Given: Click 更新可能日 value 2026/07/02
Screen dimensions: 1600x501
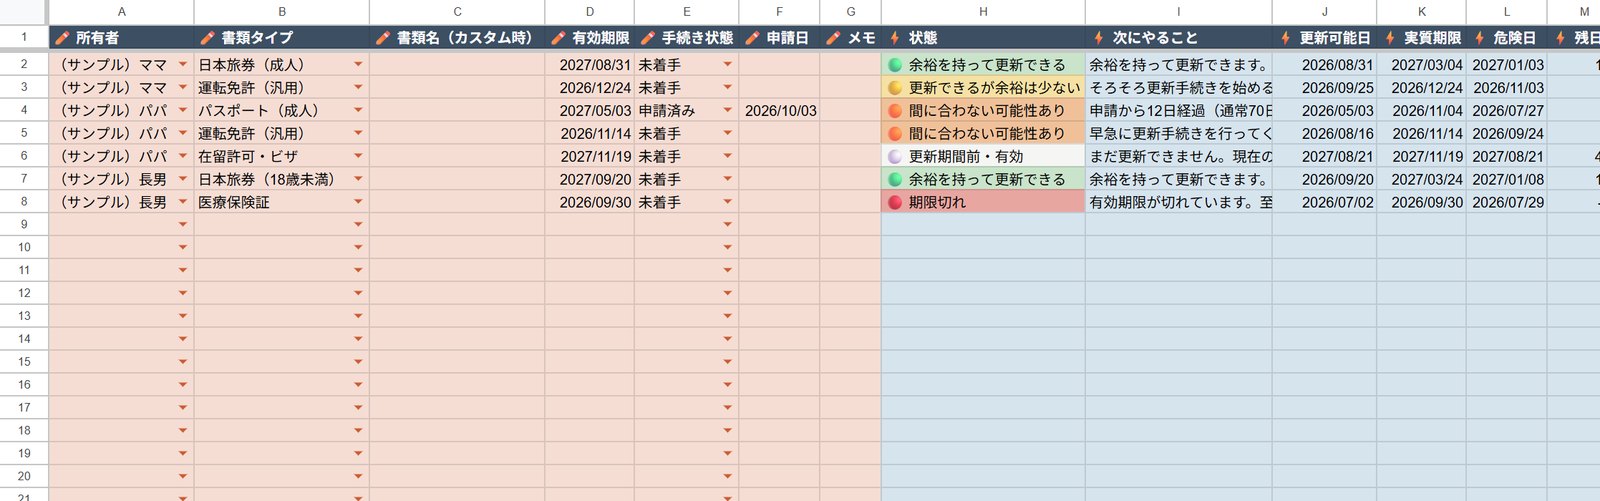Looking at the screenshot, I should [x=1338, y=202].
